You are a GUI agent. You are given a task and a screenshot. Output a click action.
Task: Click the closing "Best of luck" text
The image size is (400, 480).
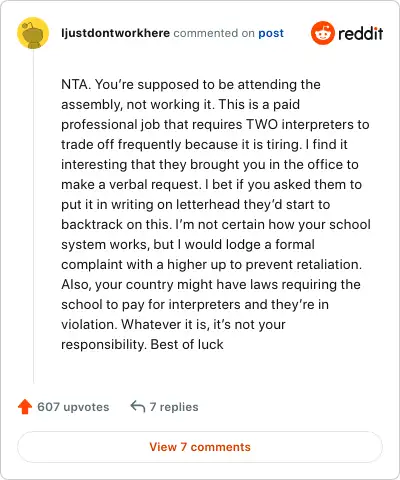[187, 344]
